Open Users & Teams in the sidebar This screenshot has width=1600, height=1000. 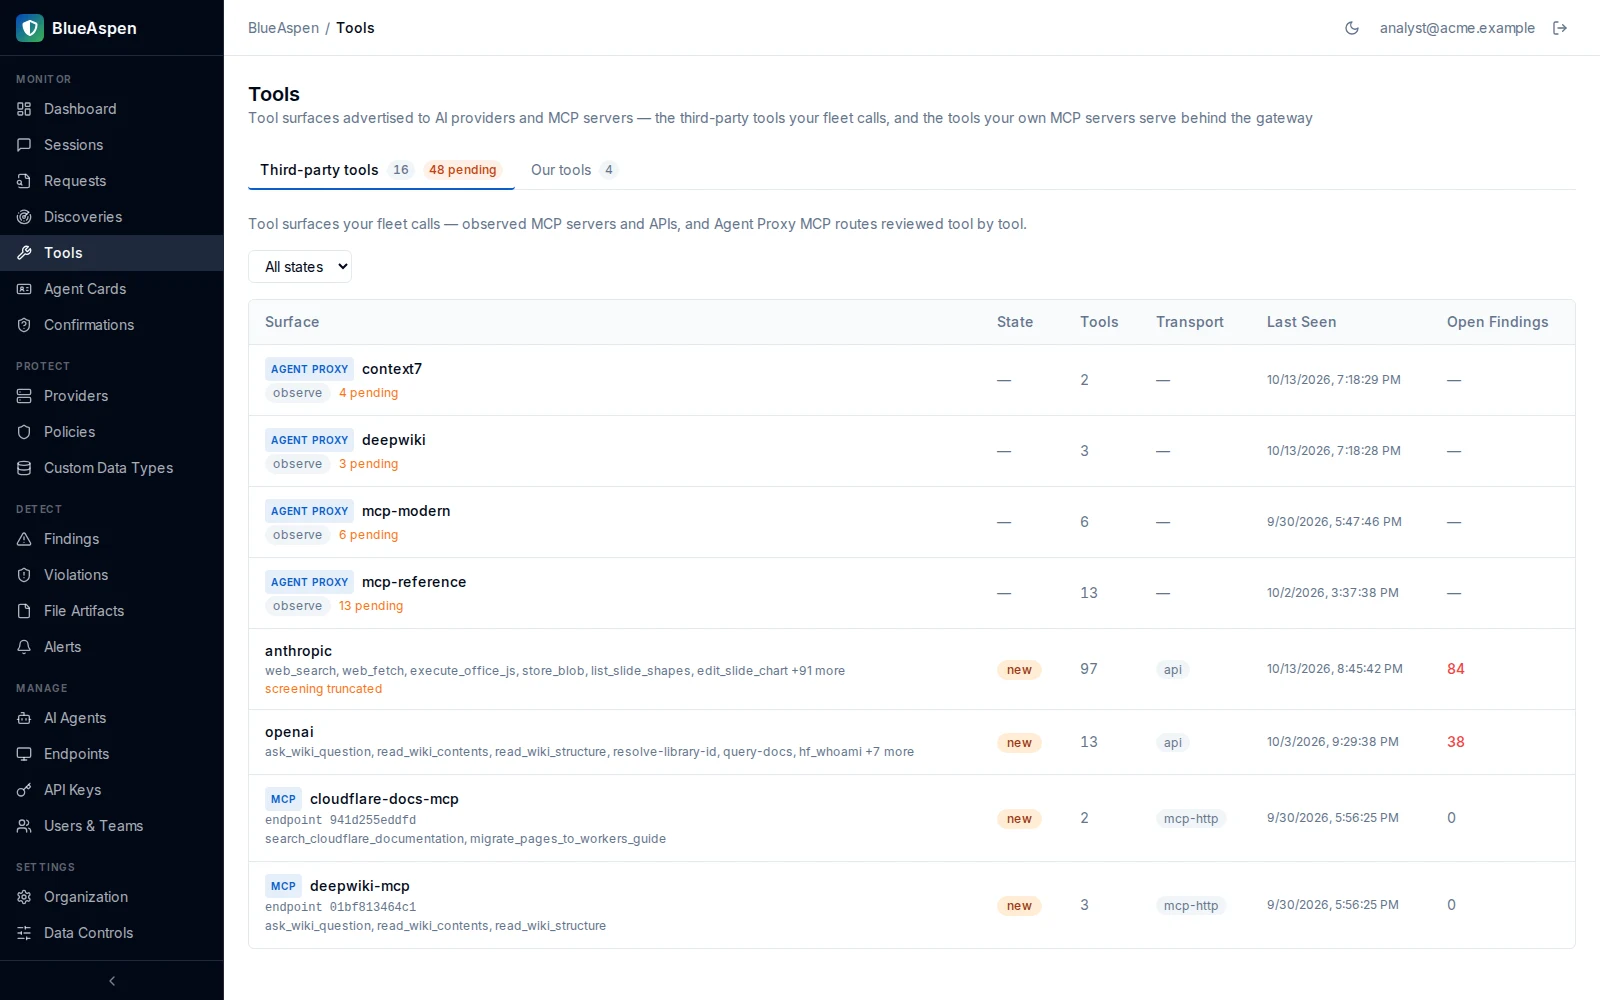pos(112,826)
